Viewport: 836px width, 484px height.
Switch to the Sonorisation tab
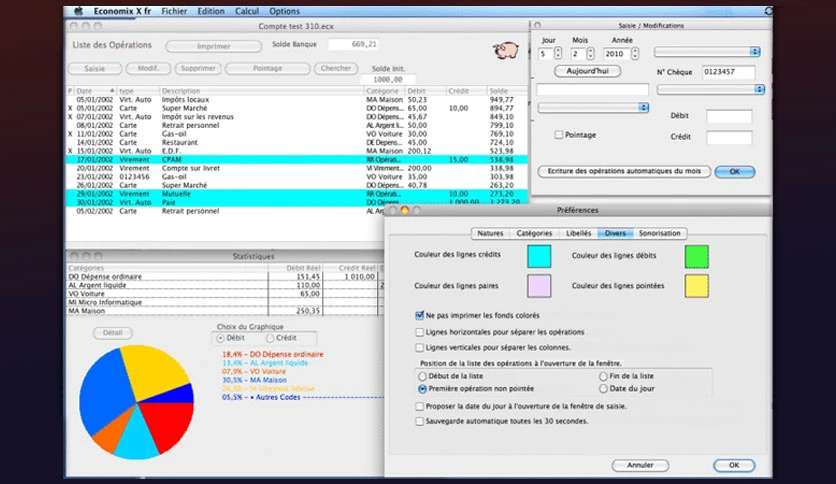[x=660, y=233]
